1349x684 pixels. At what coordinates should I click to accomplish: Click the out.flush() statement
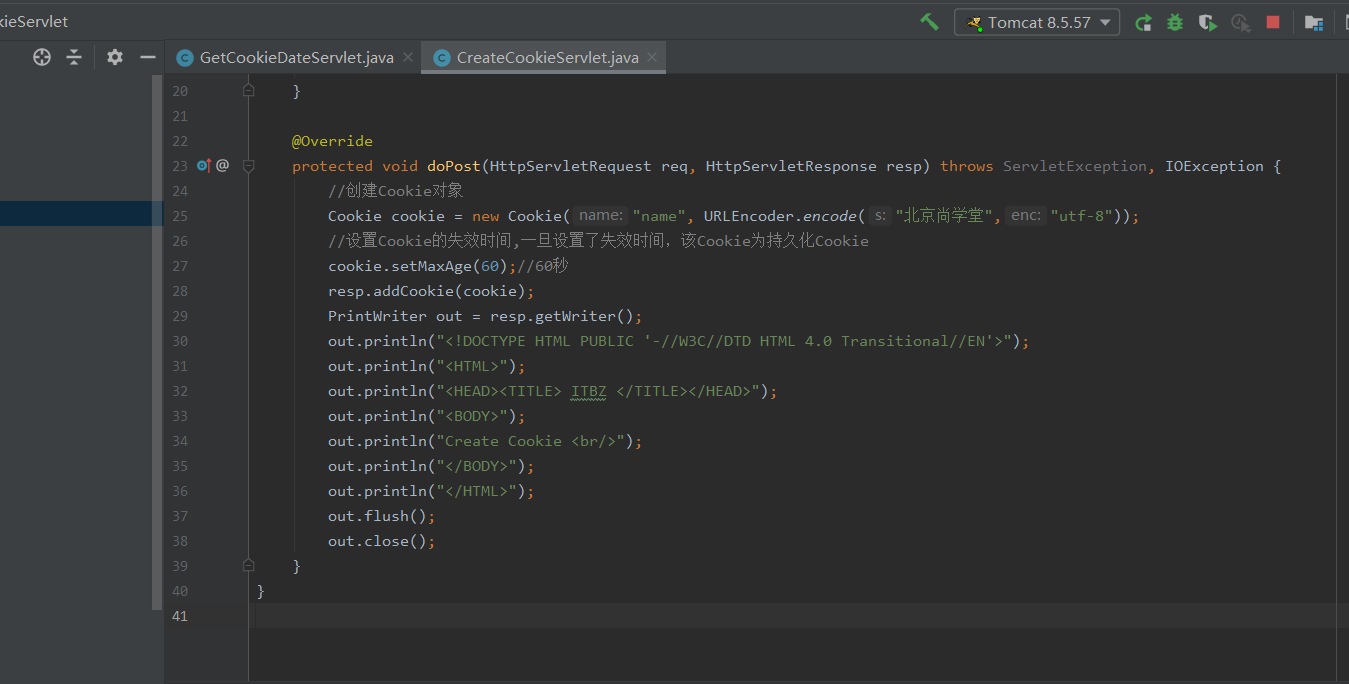(x=382, y=516)
